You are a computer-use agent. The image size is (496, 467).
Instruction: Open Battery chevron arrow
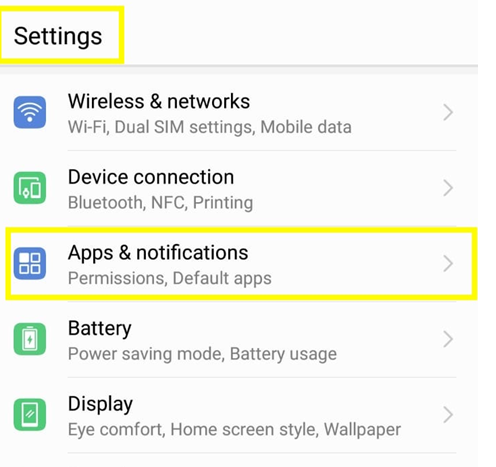point(448,339)
